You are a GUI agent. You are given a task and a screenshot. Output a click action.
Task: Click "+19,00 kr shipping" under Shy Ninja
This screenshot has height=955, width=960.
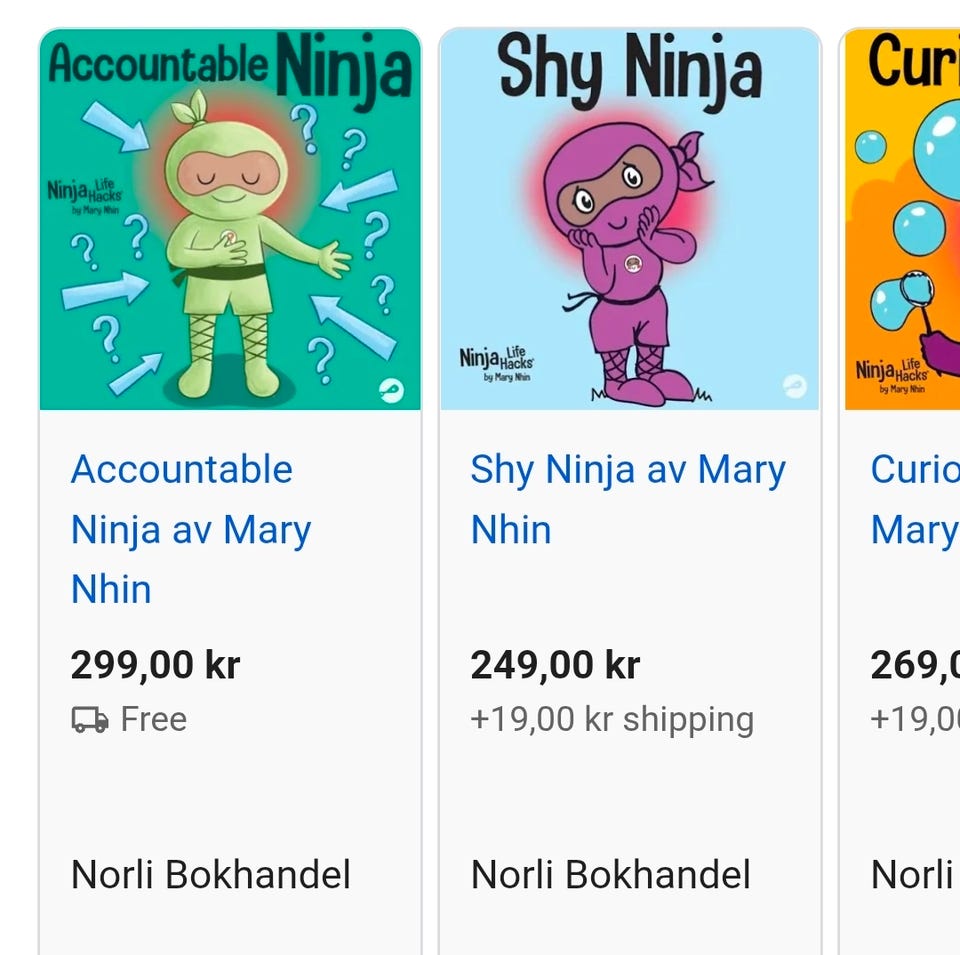(x=612, y=720)
